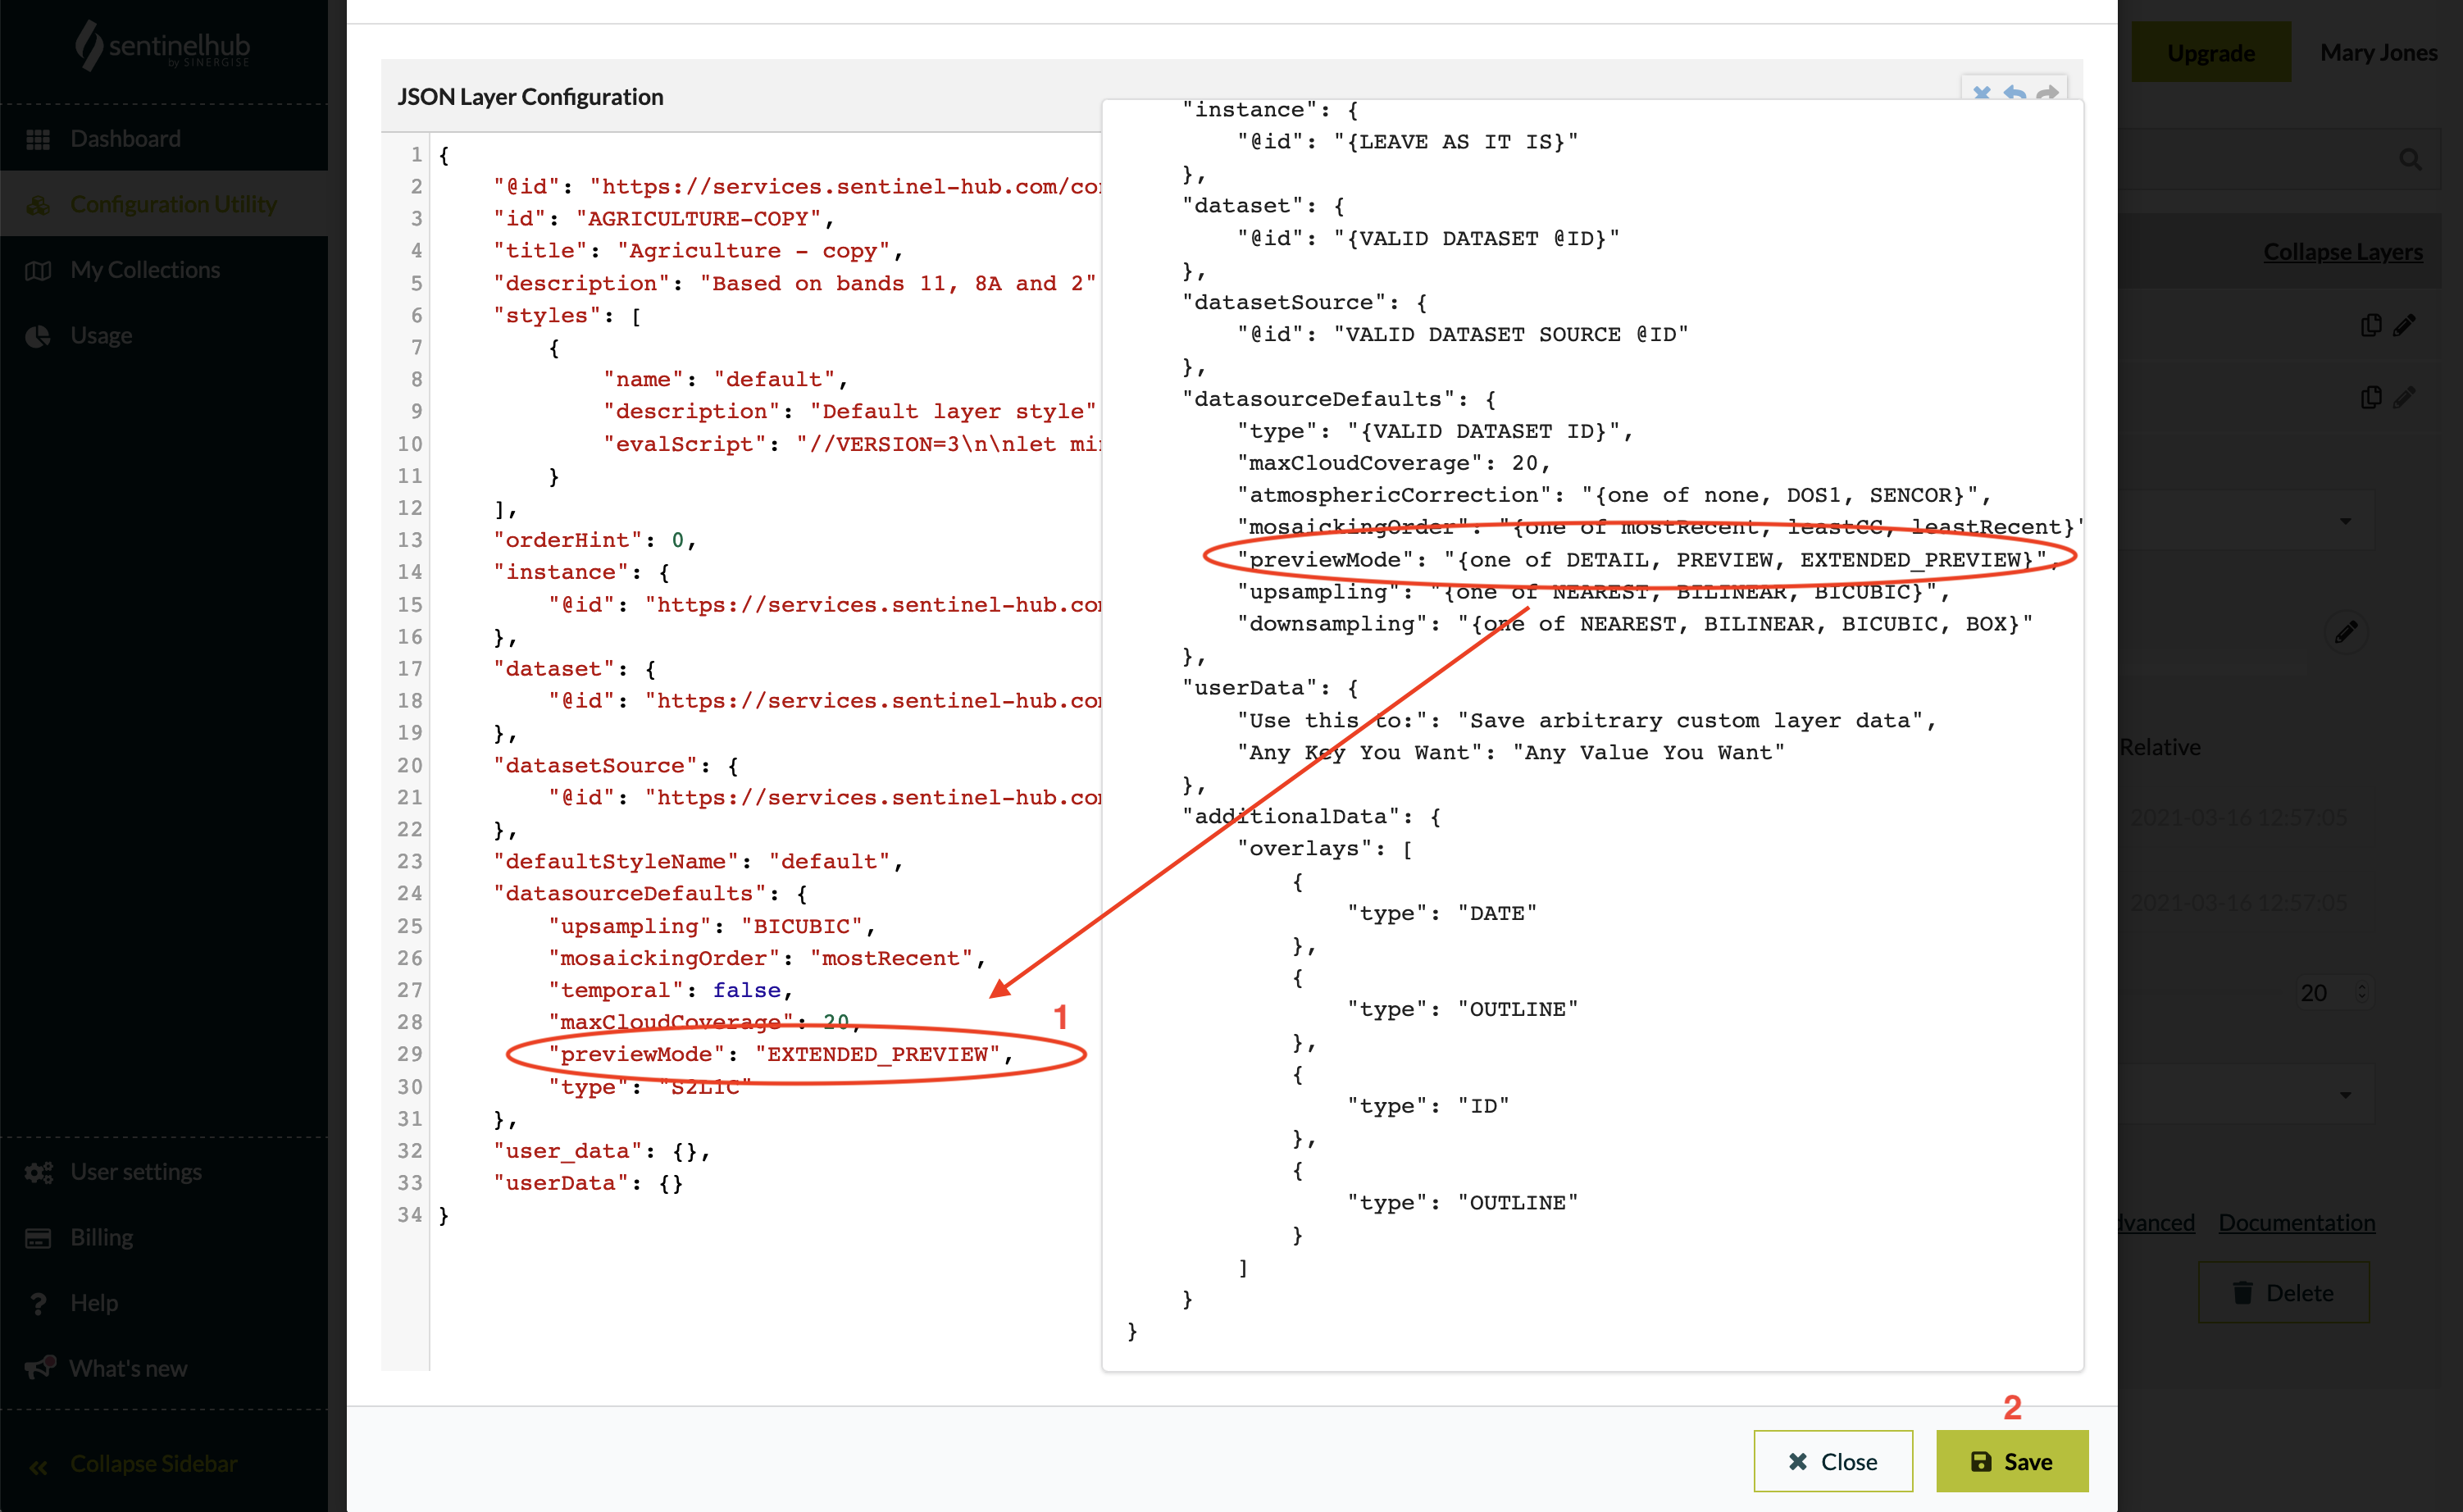Click the Dashboard grid icon in sidebar
This screenshot has height=1512, width=2463.
(38, 139)
